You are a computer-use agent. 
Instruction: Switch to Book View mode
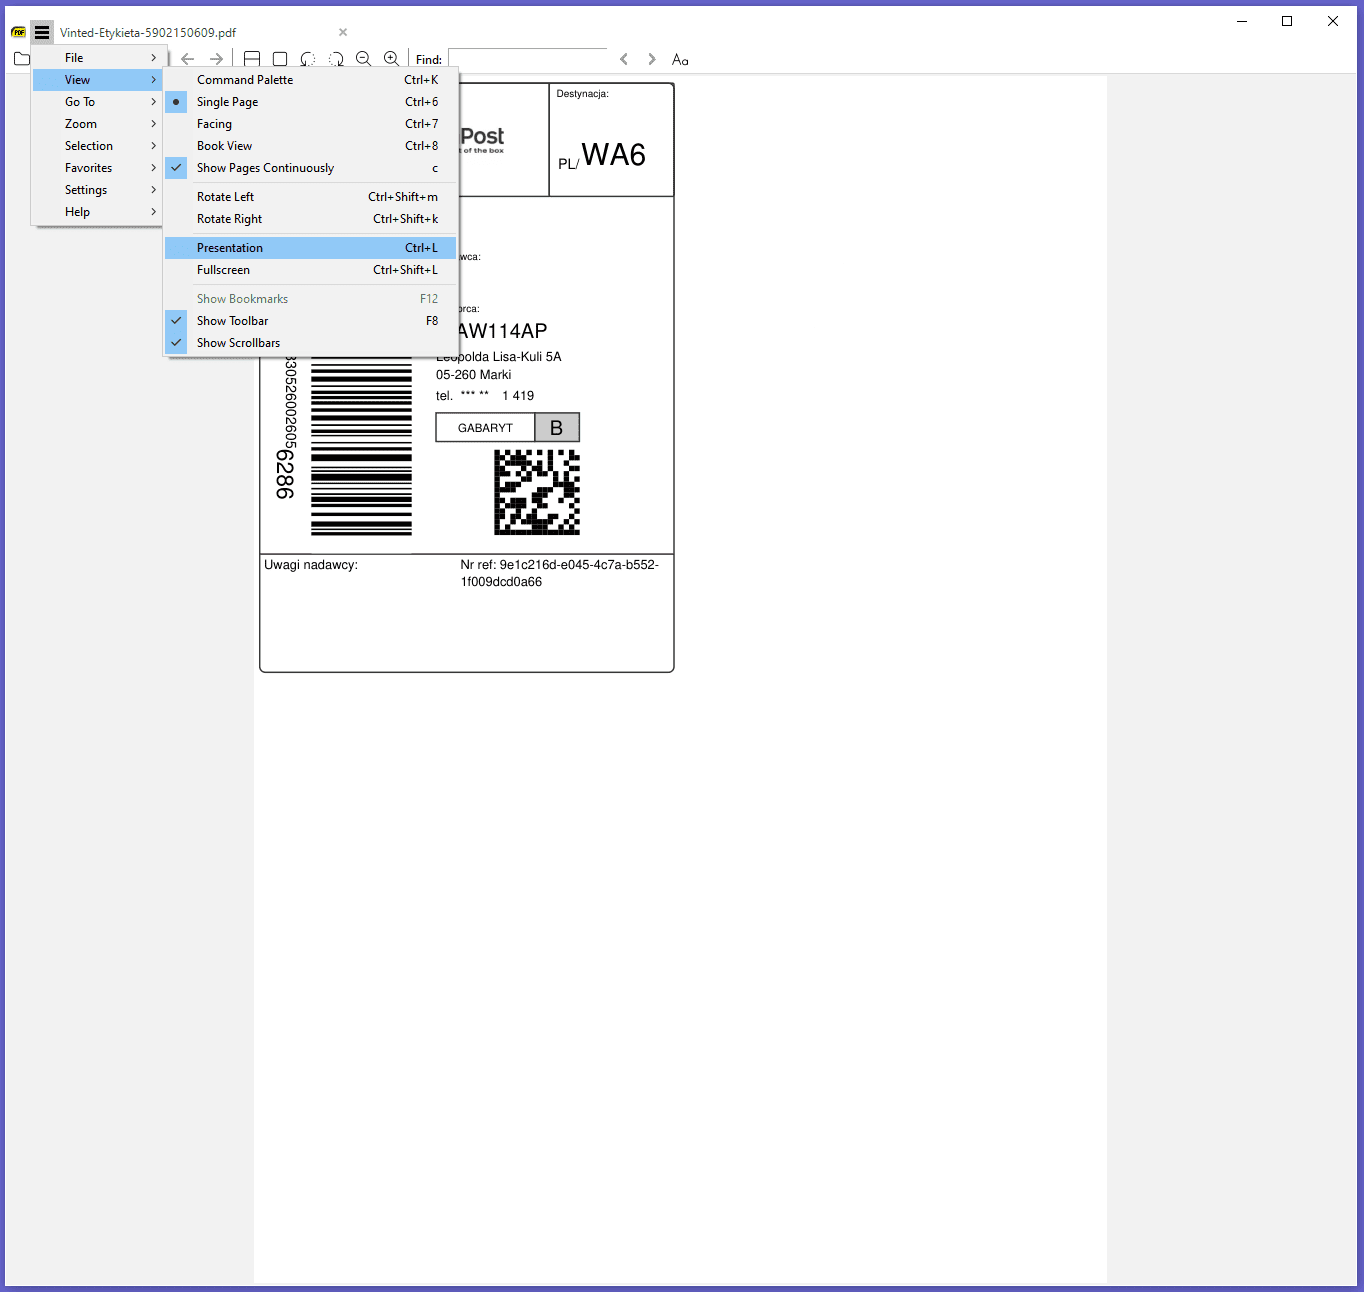pyautogui.click(x=310, y=146)
